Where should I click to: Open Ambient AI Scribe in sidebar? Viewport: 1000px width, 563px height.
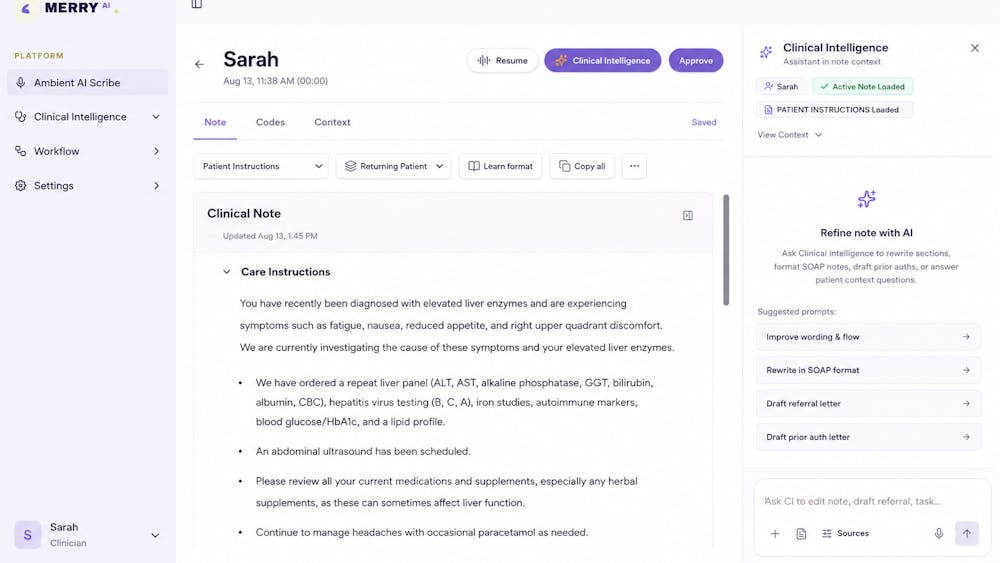click(87, 83)
